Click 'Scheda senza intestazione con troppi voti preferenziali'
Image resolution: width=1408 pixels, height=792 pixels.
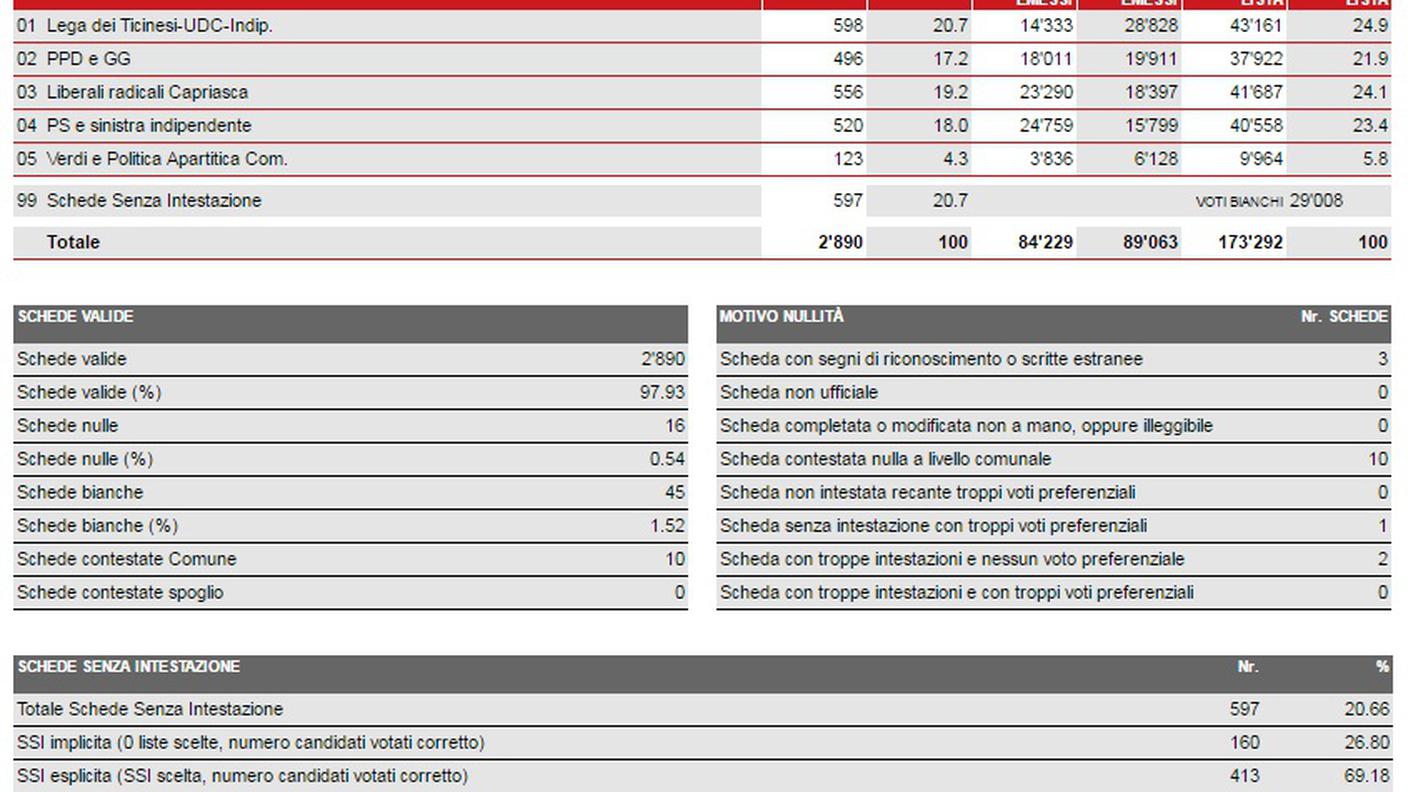[x=934, y=526]
